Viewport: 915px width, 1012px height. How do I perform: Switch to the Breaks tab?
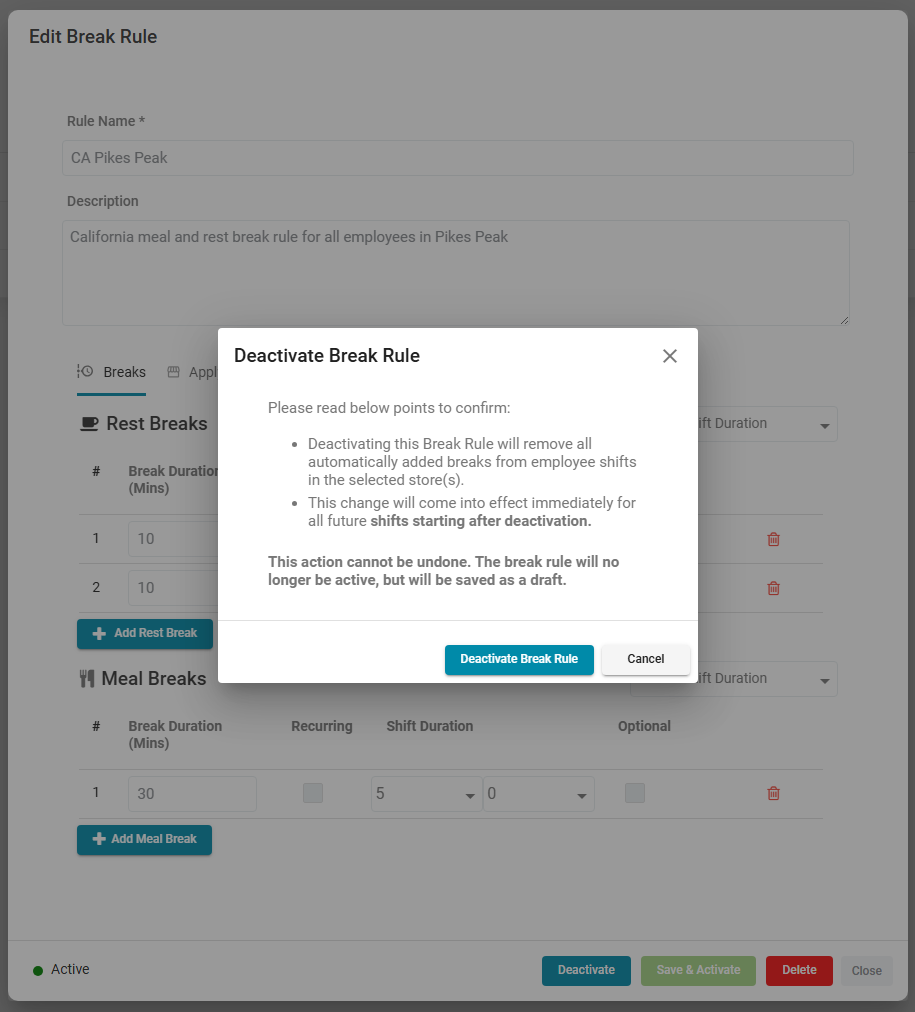tap(124, 372)
